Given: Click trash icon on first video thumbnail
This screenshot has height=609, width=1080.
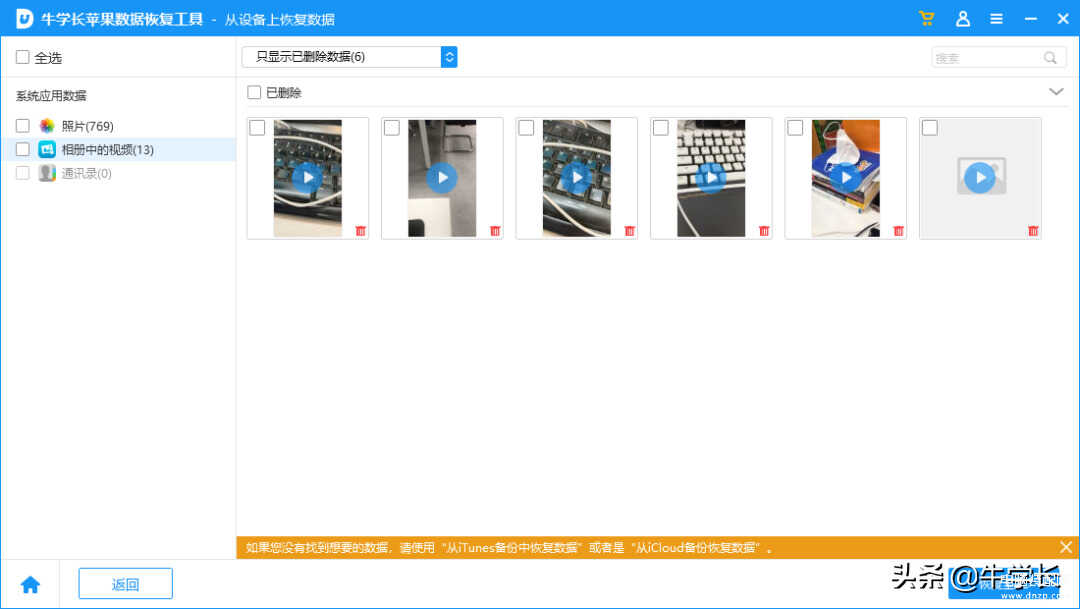Looking at the screenshot, I should tap(361, 231).
